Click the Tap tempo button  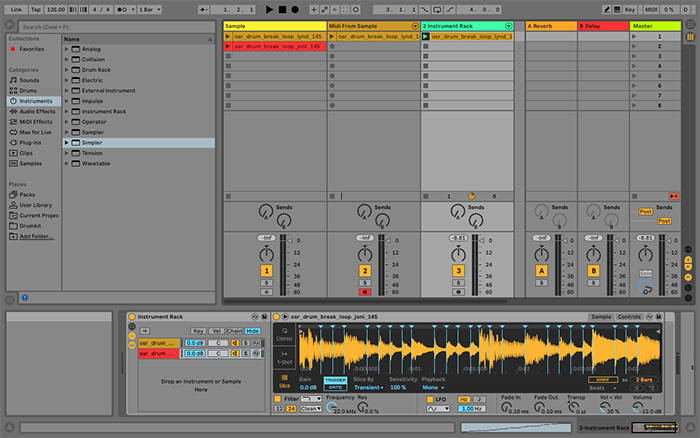pyautogui.click(x=36, y=9)
